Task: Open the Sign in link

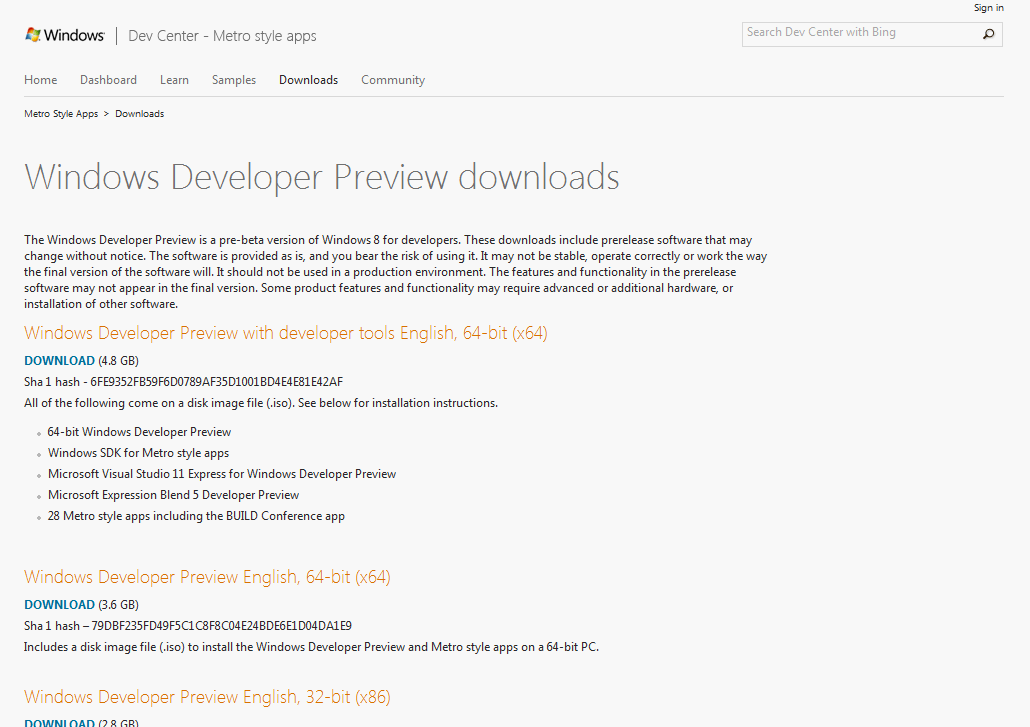Action: click(x=989, y=8)
